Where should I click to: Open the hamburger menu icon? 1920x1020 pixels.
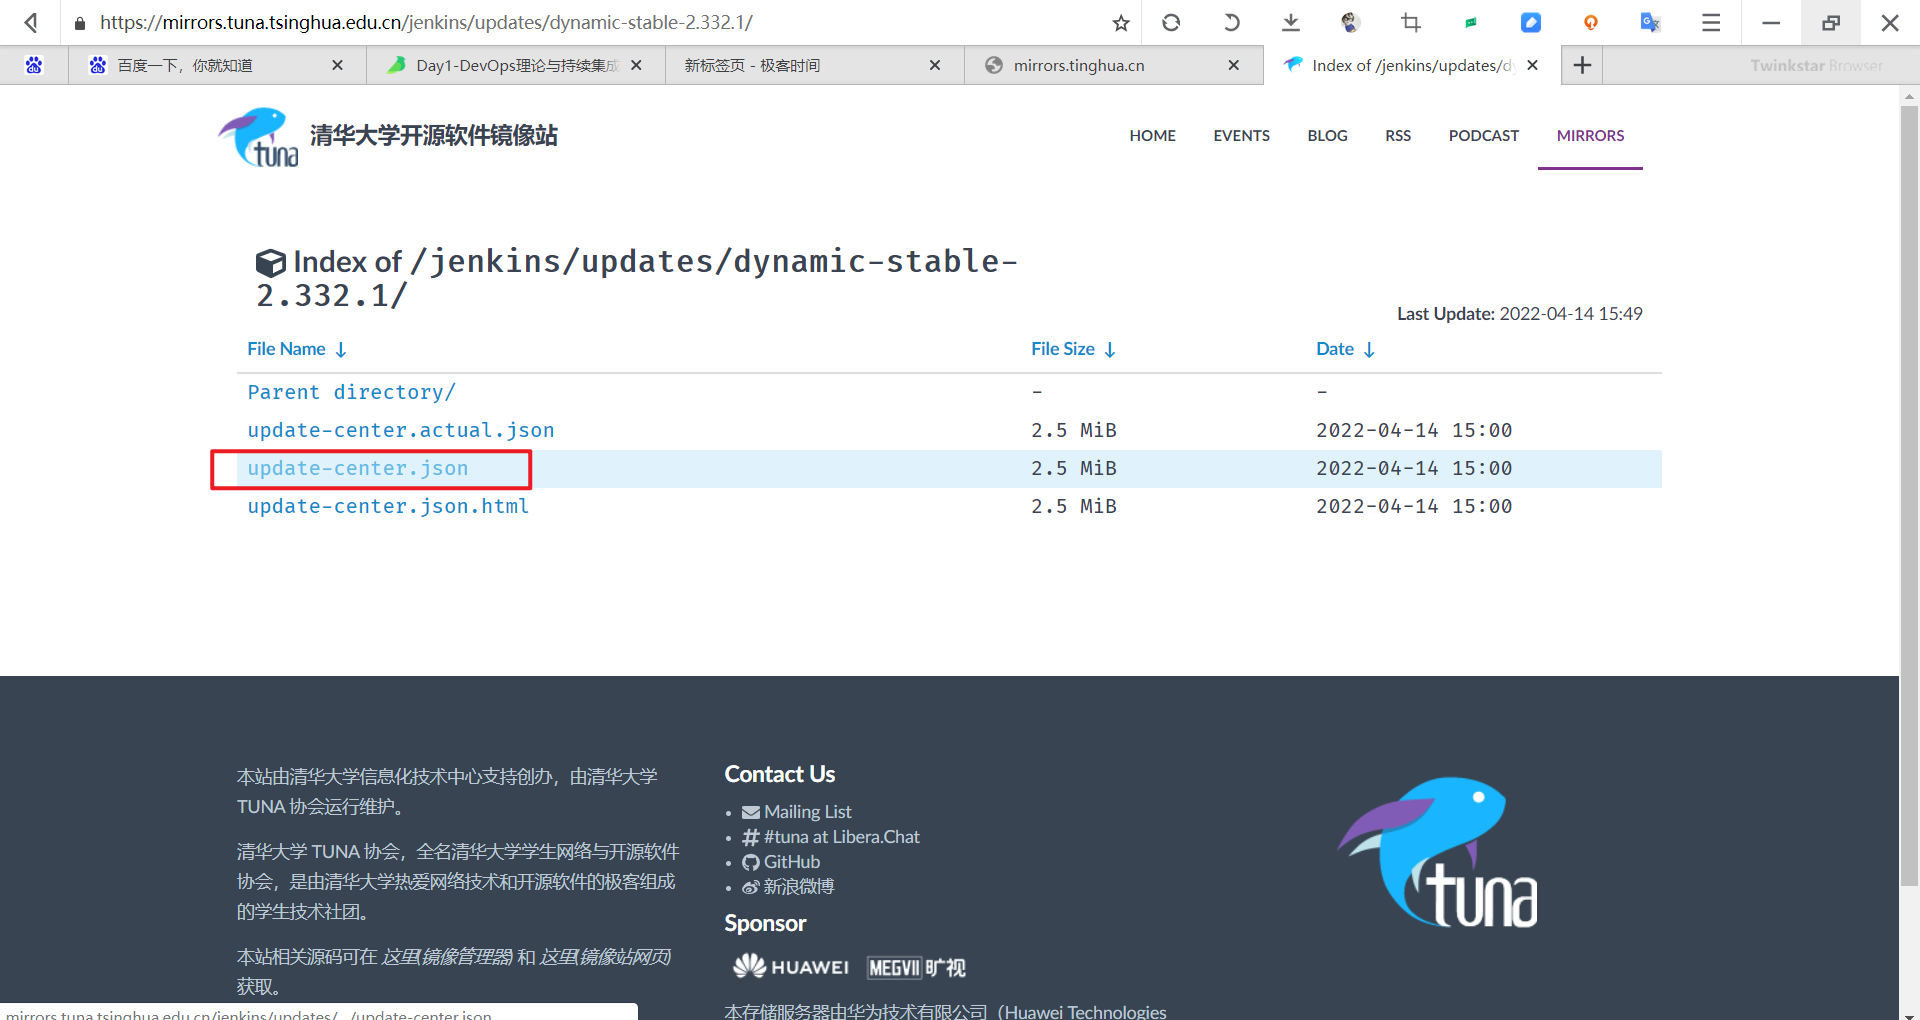click(x=1711, y=22)
